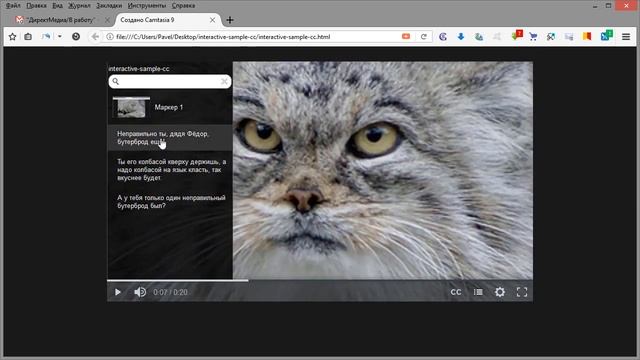Close the ДиректМедиа tab

[107, 20]
